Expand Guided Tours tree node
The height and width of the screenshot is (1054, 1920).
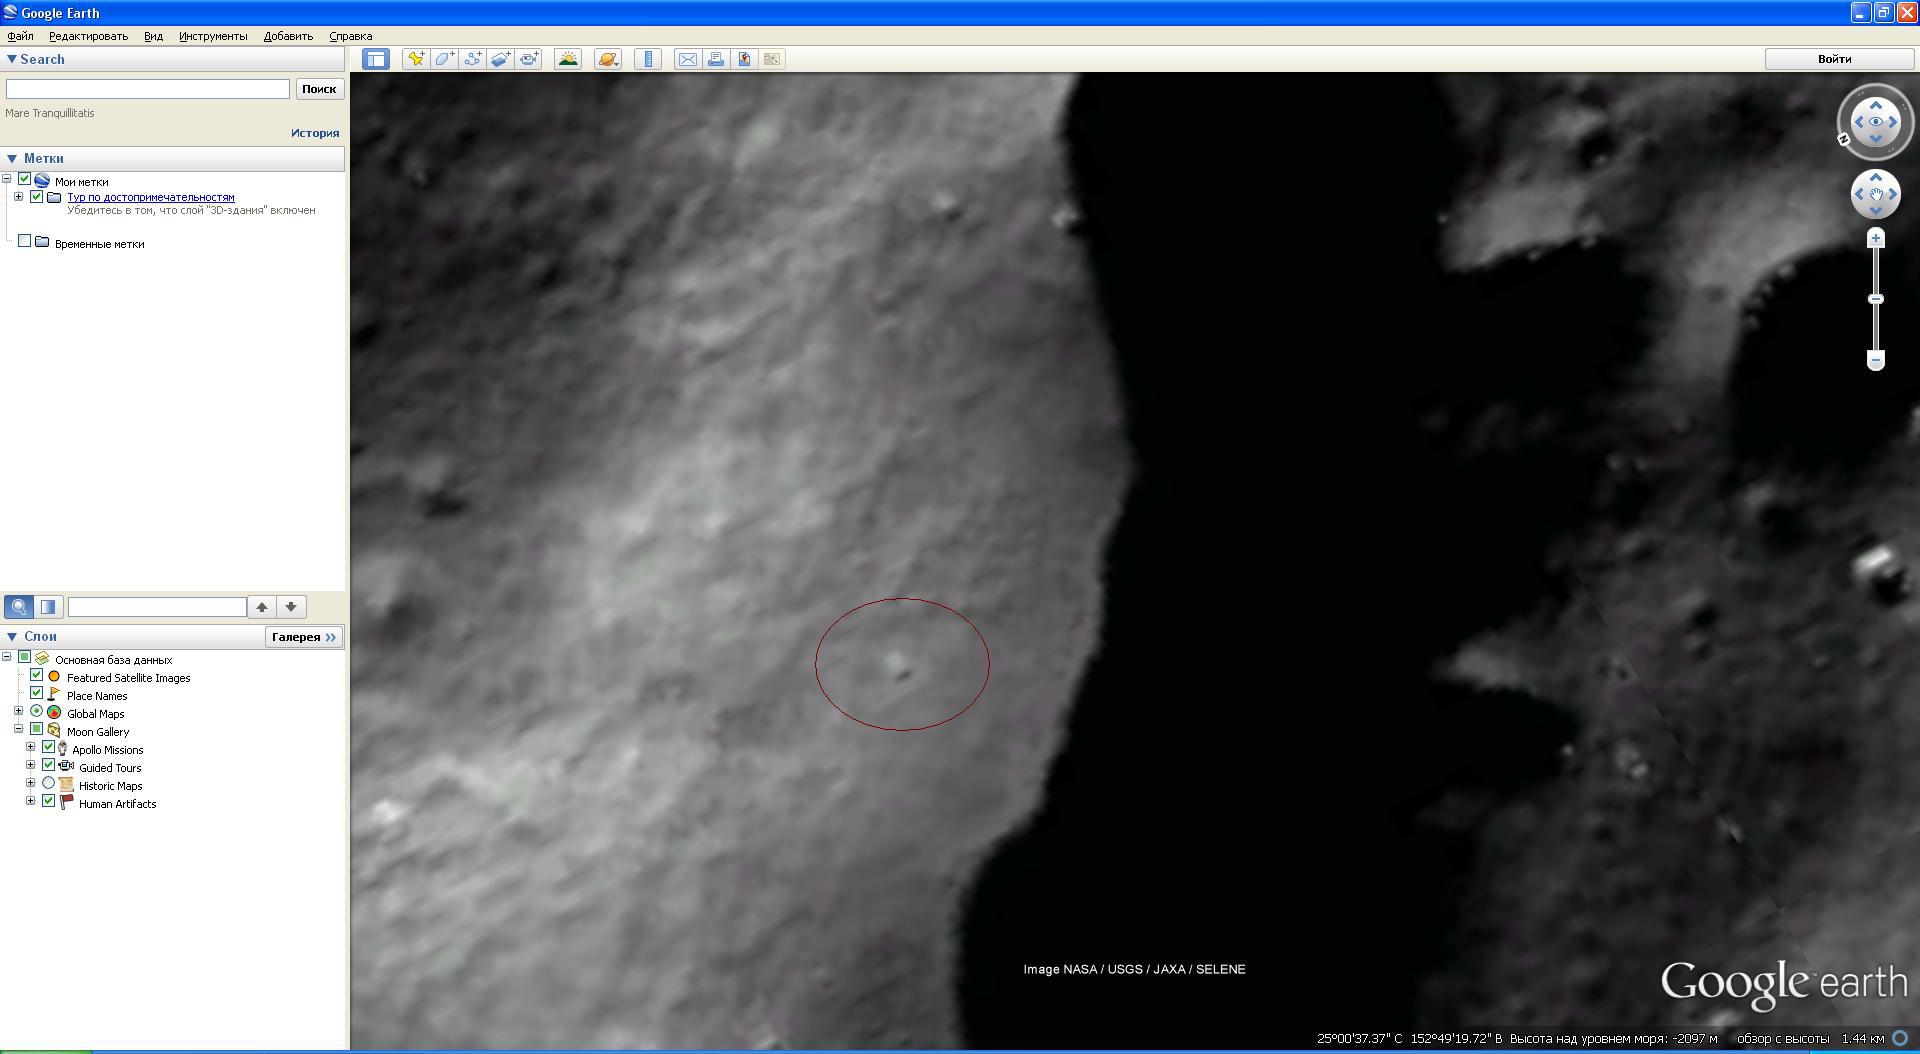(x=31, y=766)
